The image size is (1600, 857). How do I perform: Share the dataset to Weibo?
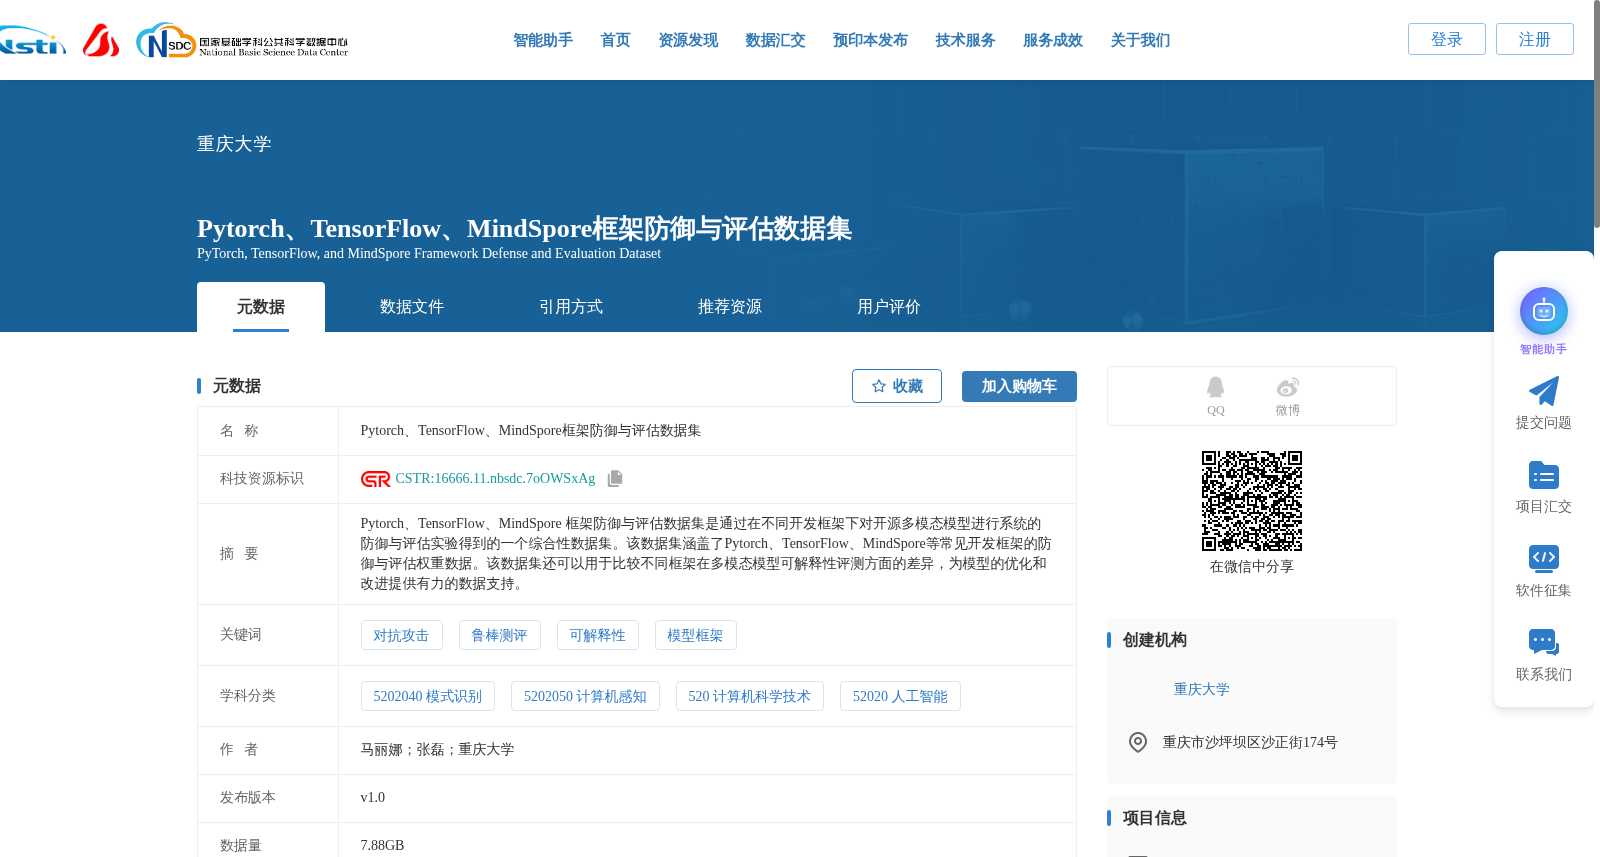pyautogui.click(x=1288, y=396)
